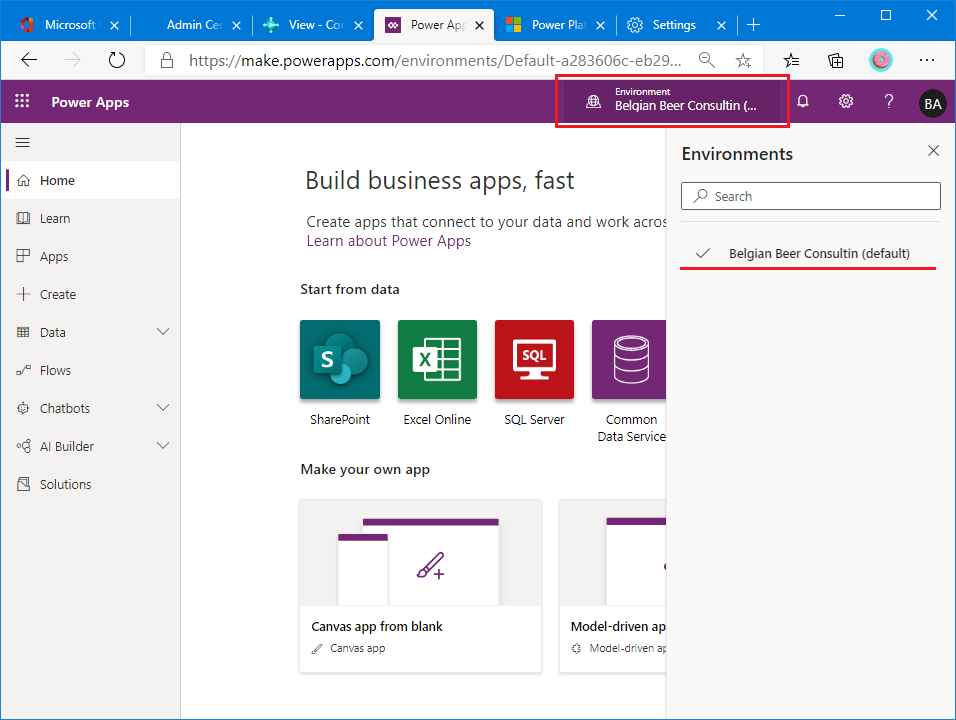Close the Power Platform tab
The width and height of the screenshot is (956, 720).
[601, 25]
